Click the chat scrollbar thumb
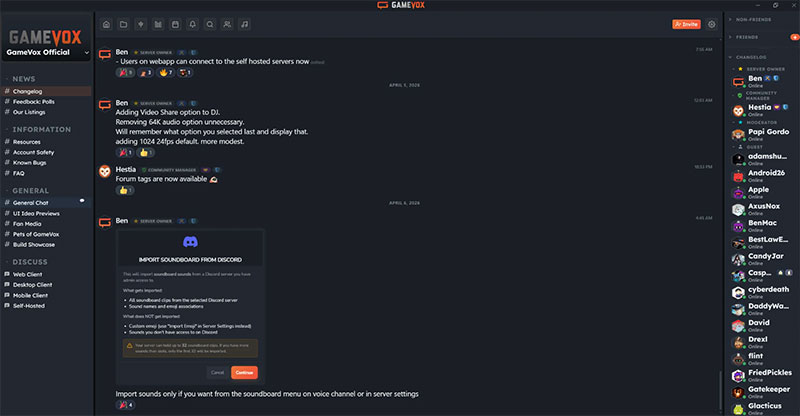The image size is (800, 416). [x=720, y=391]
